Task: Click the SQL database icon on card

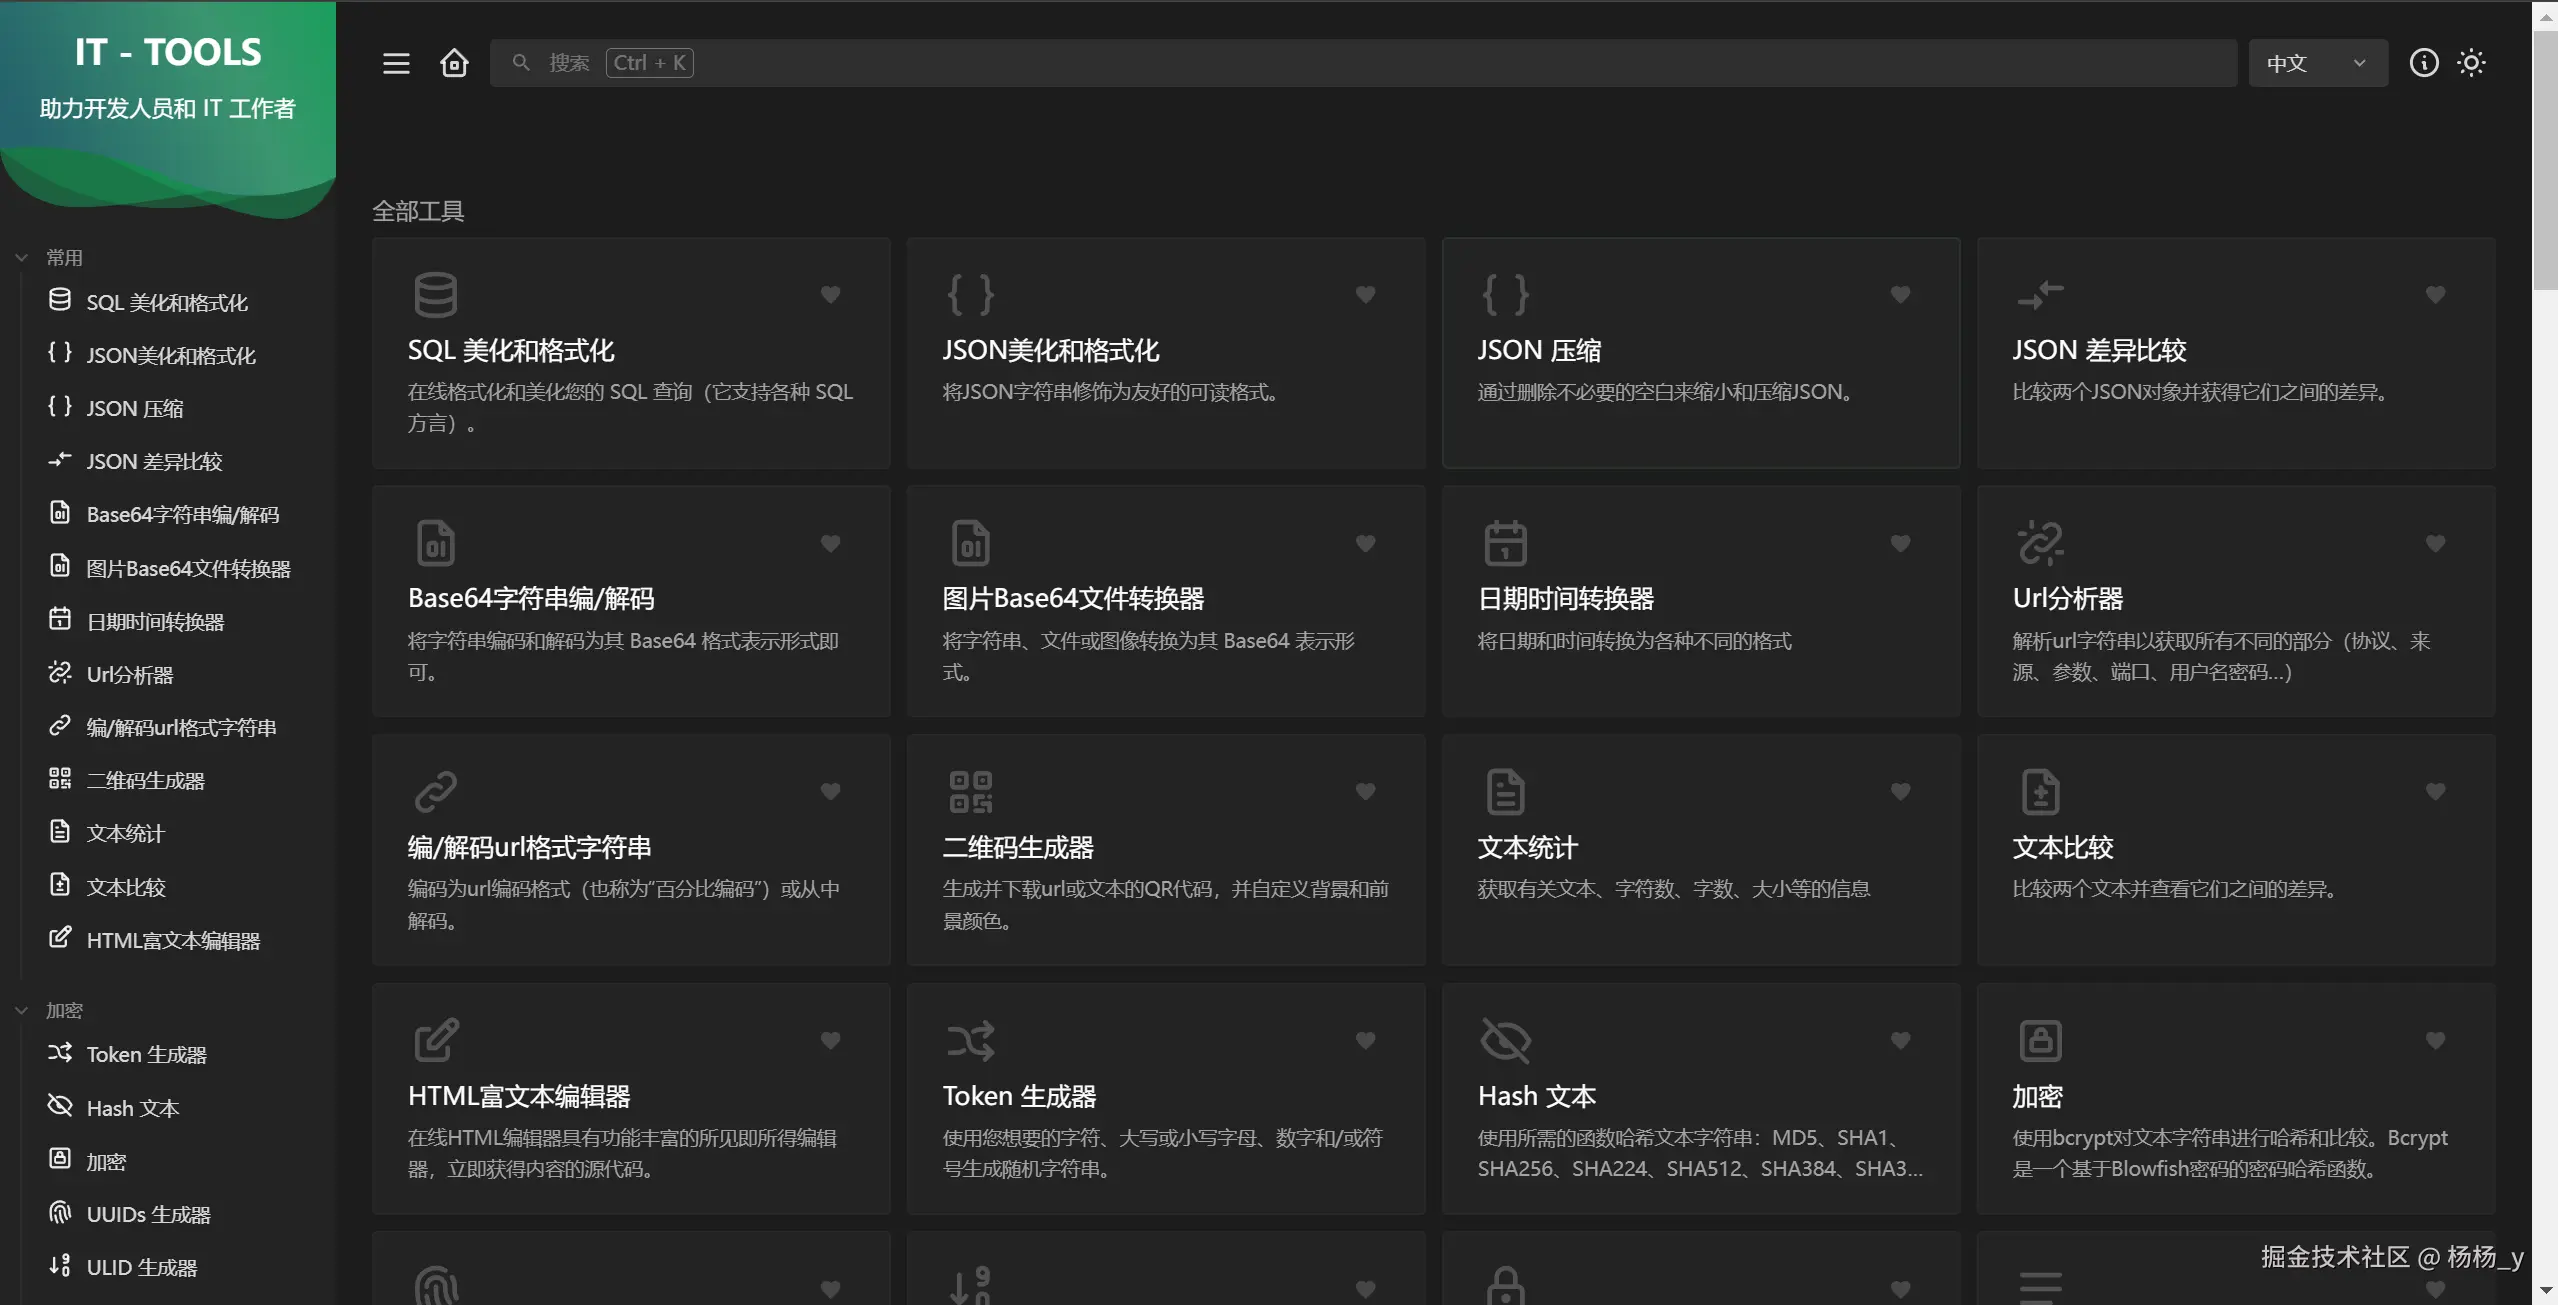Action: click(435, 294)
